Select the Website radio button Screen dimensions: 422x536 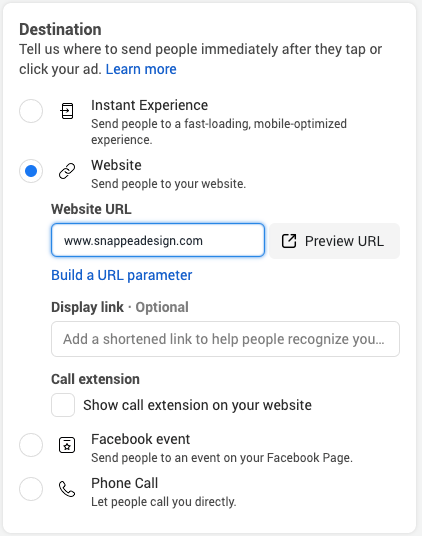tap(31, 171)
